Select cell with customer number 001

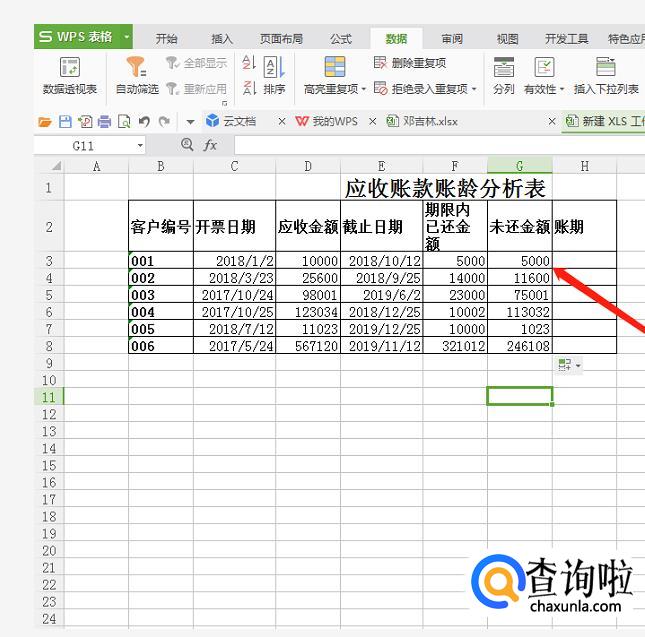point(161,261)
